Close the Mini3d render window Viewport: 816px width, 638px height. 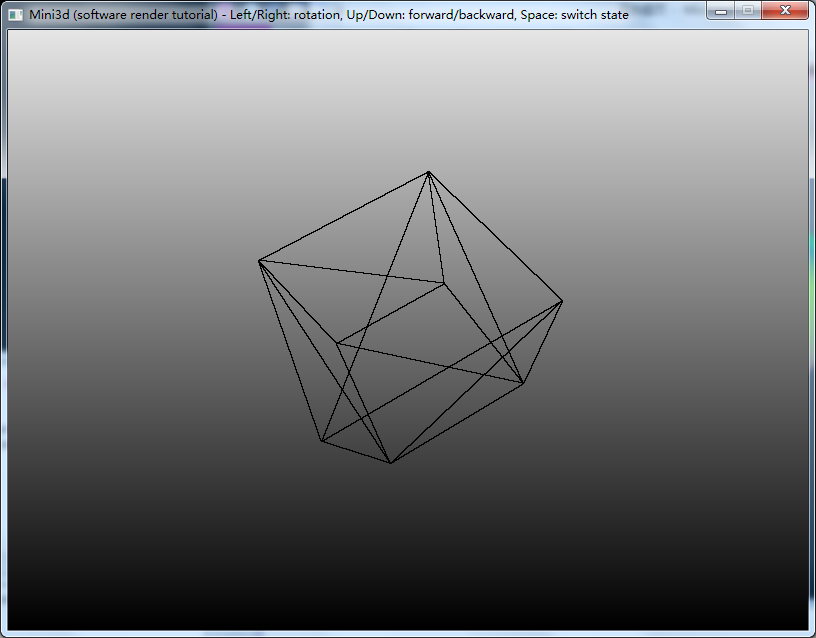tap(786, 11)
